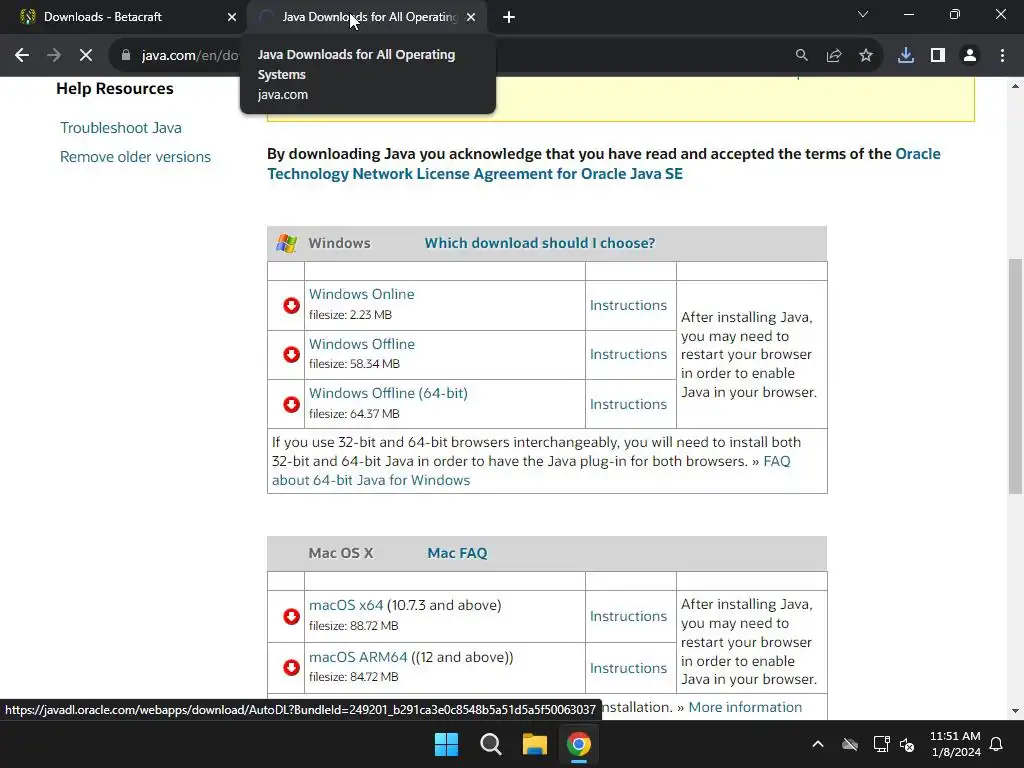Image resolution: width=1024 pixels, height=768 pixels.
Task: Click the back navigation arrow
Action: pyautogui.click(x=22, y=56)
